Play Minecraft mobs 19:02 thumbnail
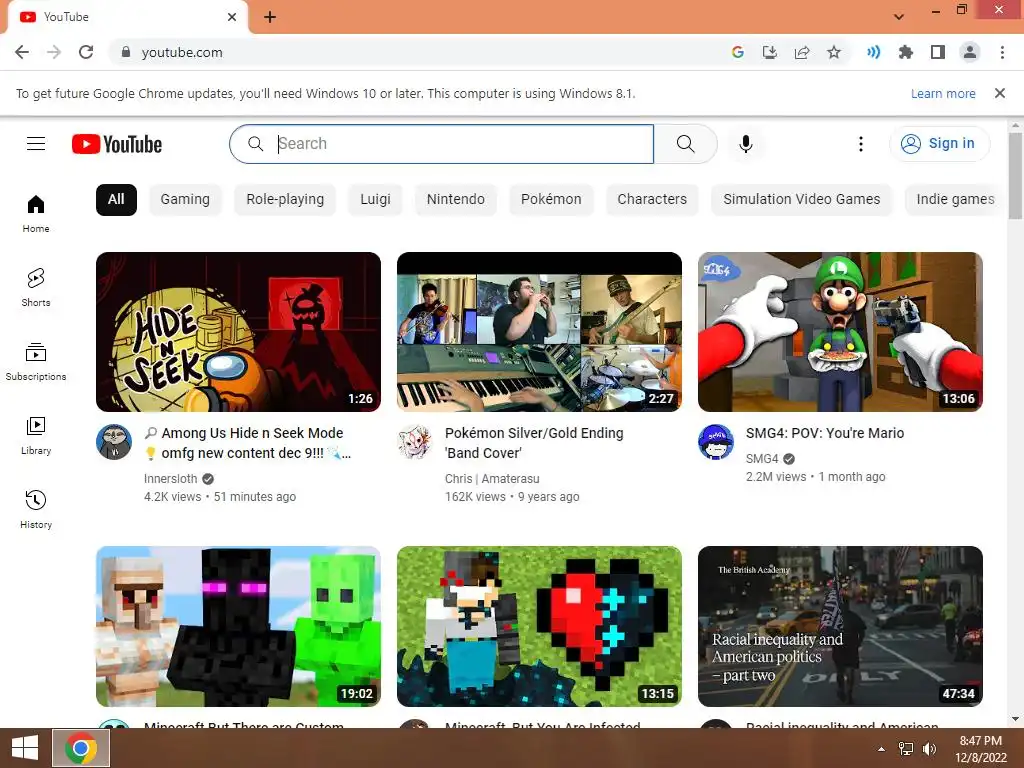 point(238,626)
